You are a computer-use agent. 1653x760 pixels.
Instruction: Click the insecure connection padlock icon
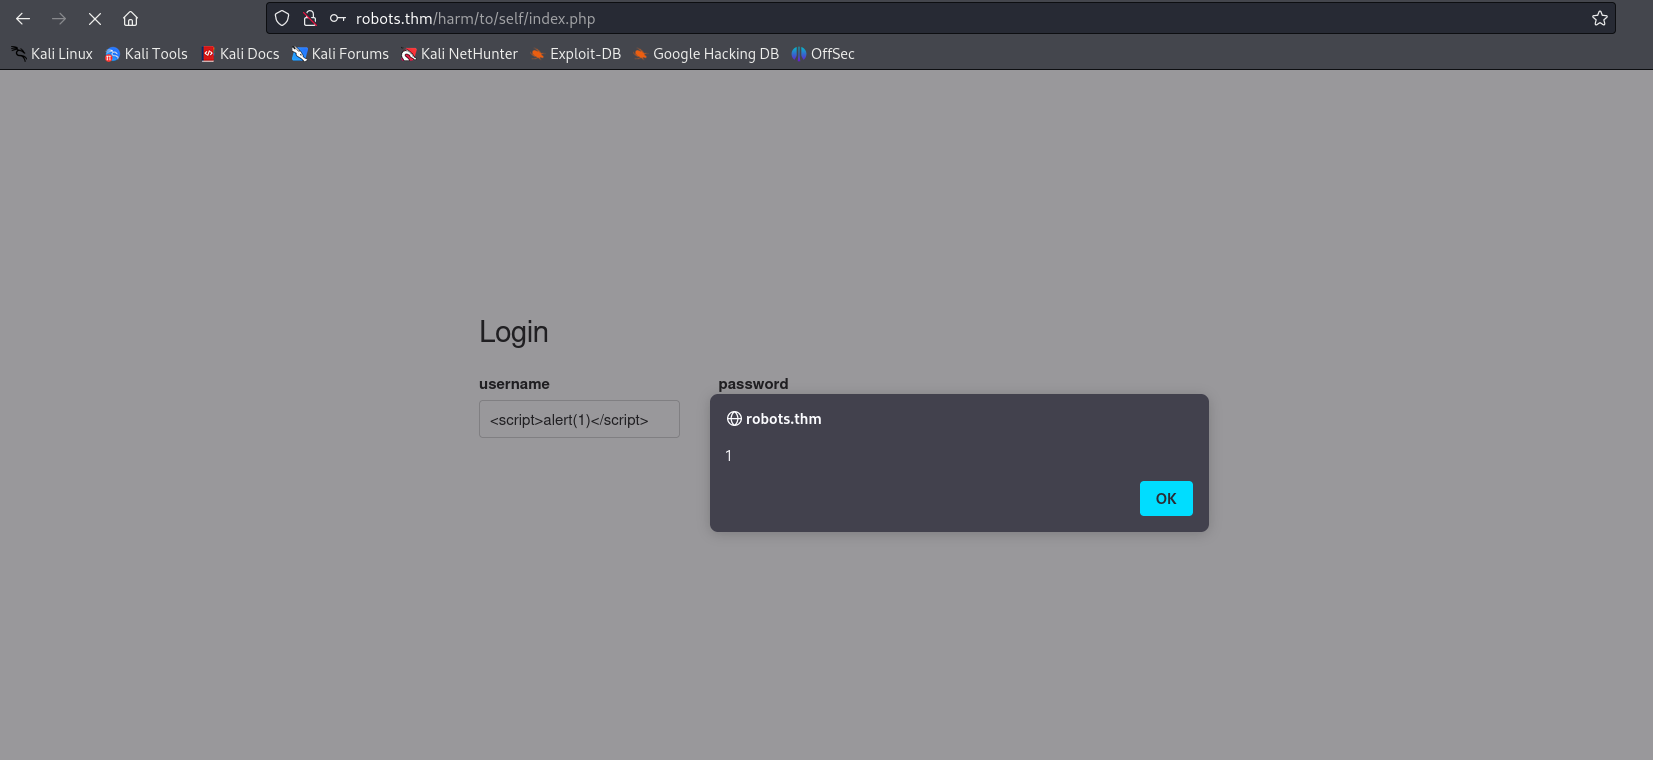[310, 18]
